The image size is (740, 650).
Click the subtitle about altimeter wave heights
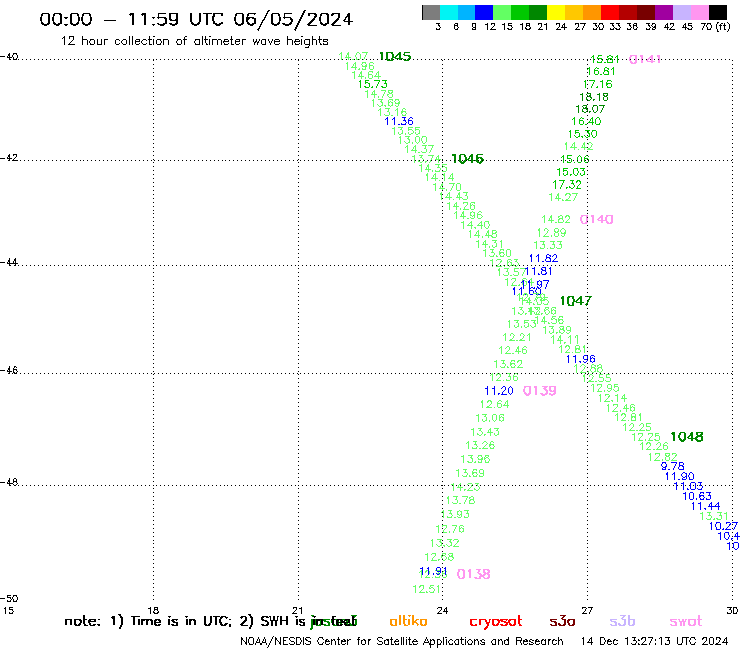point(194,41)
